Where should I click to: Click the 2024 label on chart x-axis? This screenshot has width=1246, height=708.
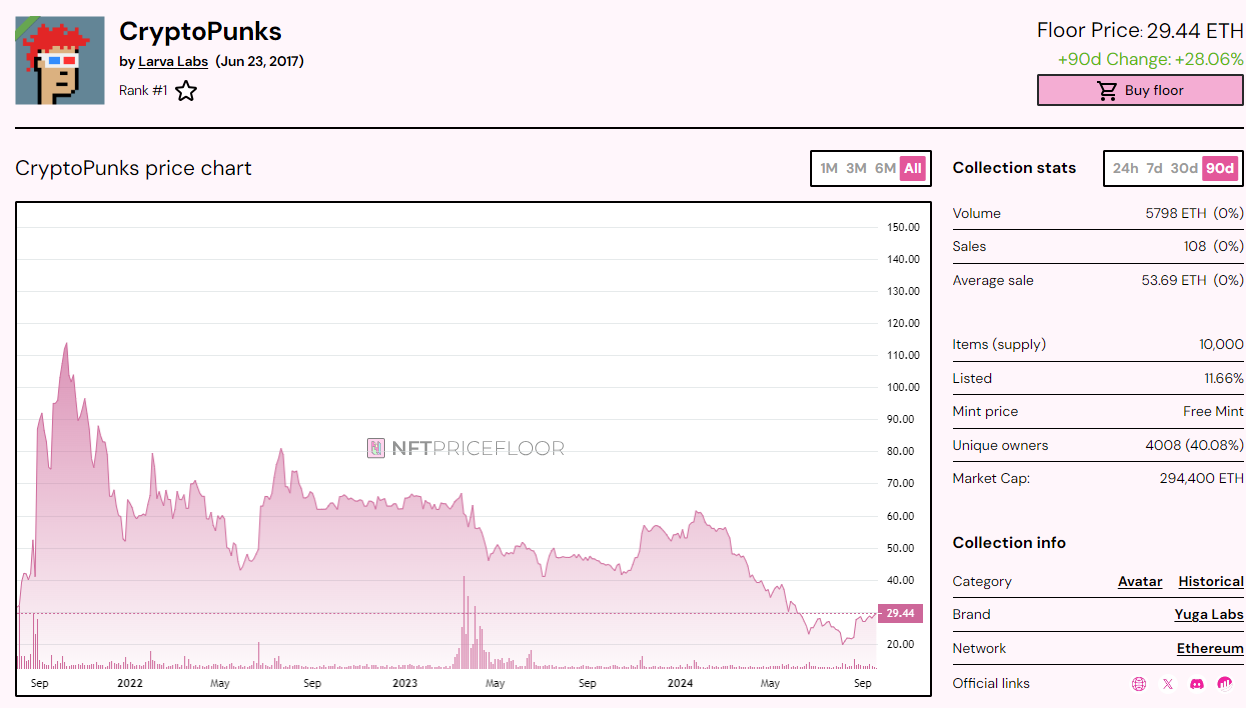click(x=680, y=684)
